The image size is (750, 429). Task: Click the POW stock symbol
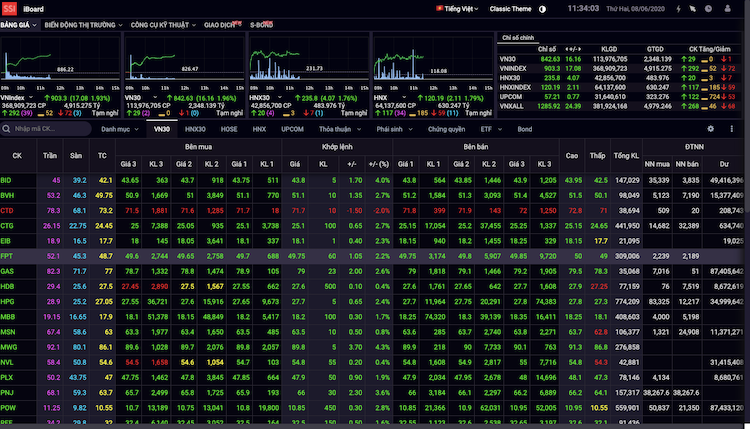8,408
